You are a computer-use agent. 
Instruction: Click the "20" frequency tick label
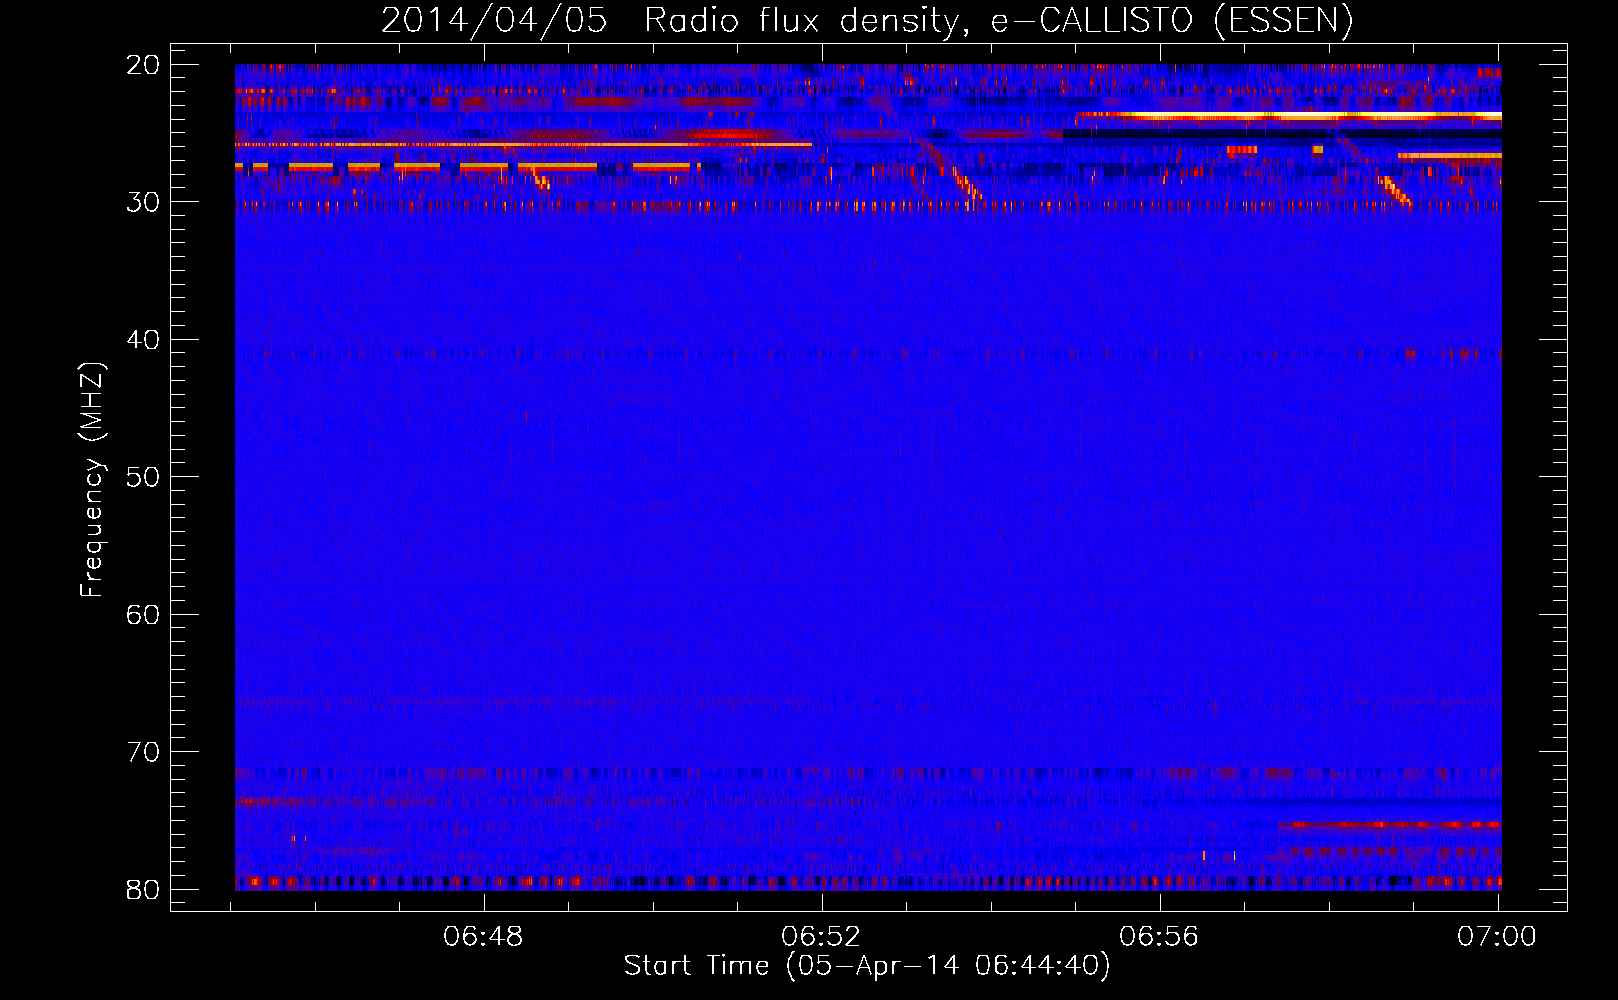[x=143, y=65]
